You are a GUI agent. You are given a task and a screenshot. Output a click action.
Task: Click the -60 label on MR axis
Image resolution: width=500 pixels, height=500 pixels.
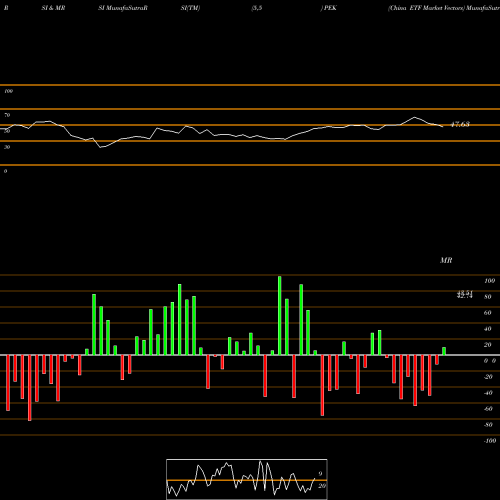point(488,409)
